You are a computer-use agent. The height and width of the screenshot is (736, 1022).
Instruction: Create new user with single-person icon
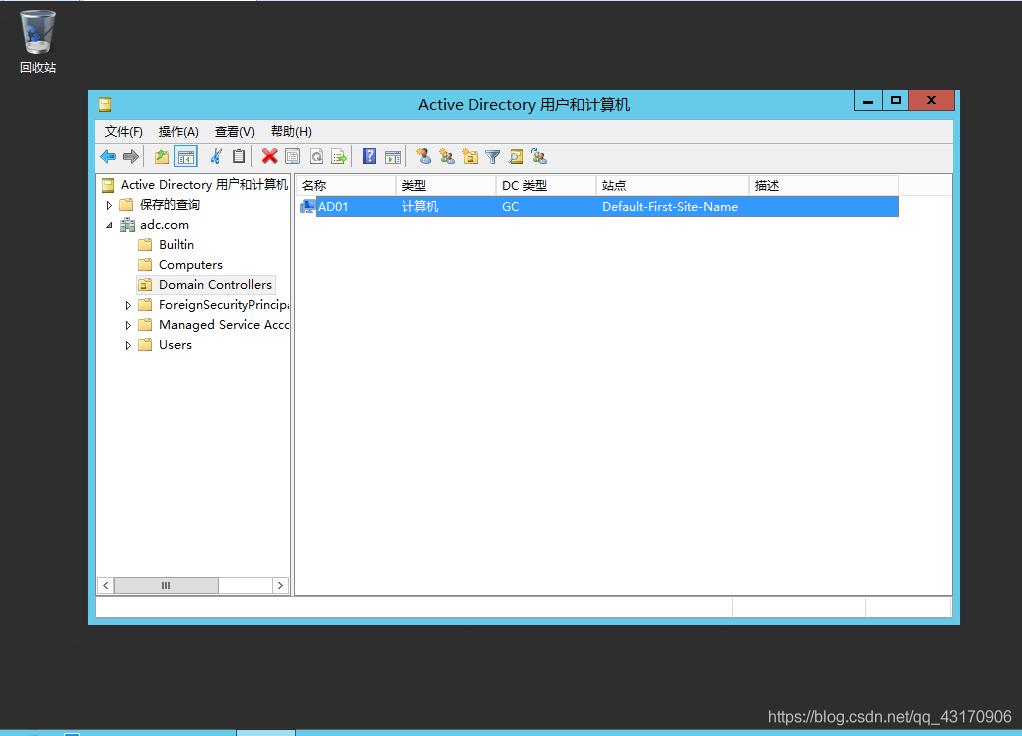coord(423,157)
